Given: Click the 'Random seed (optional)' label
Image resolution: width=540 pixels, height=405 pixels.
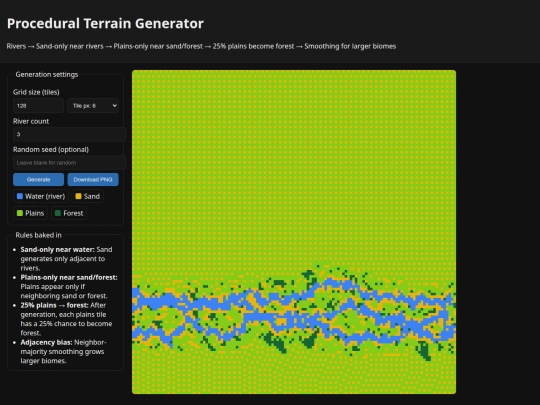Looking at the screenshot, I should [x=51, y=149].
